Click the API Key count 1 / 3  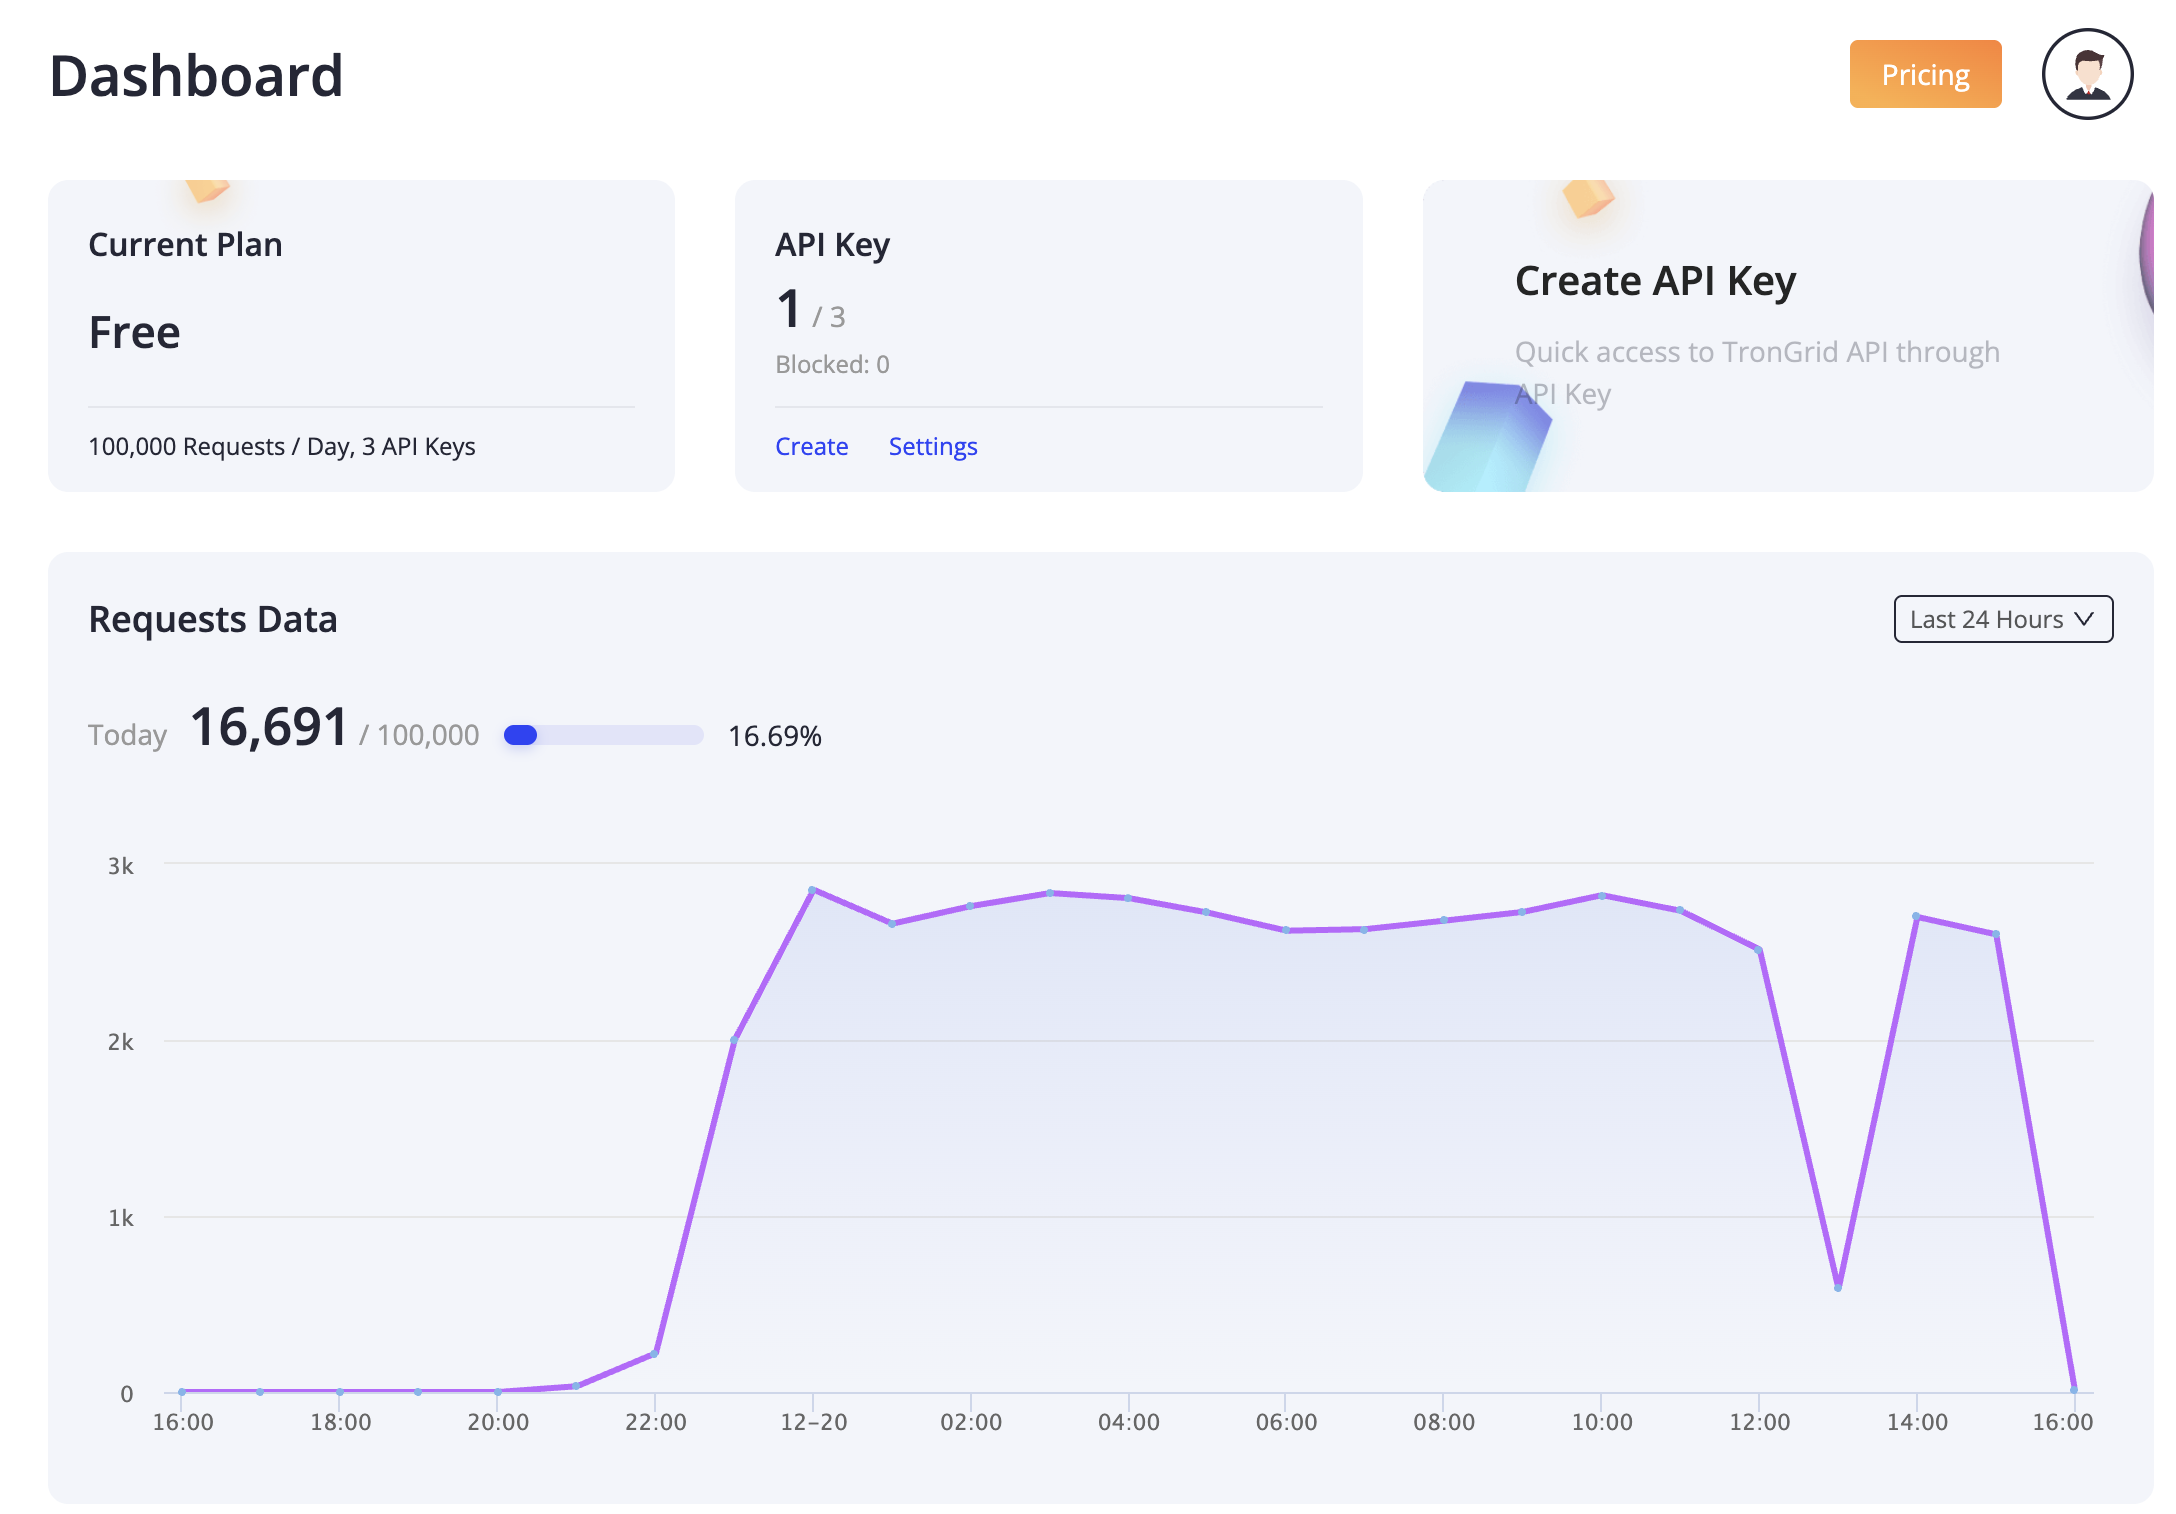tap(810, 310)
